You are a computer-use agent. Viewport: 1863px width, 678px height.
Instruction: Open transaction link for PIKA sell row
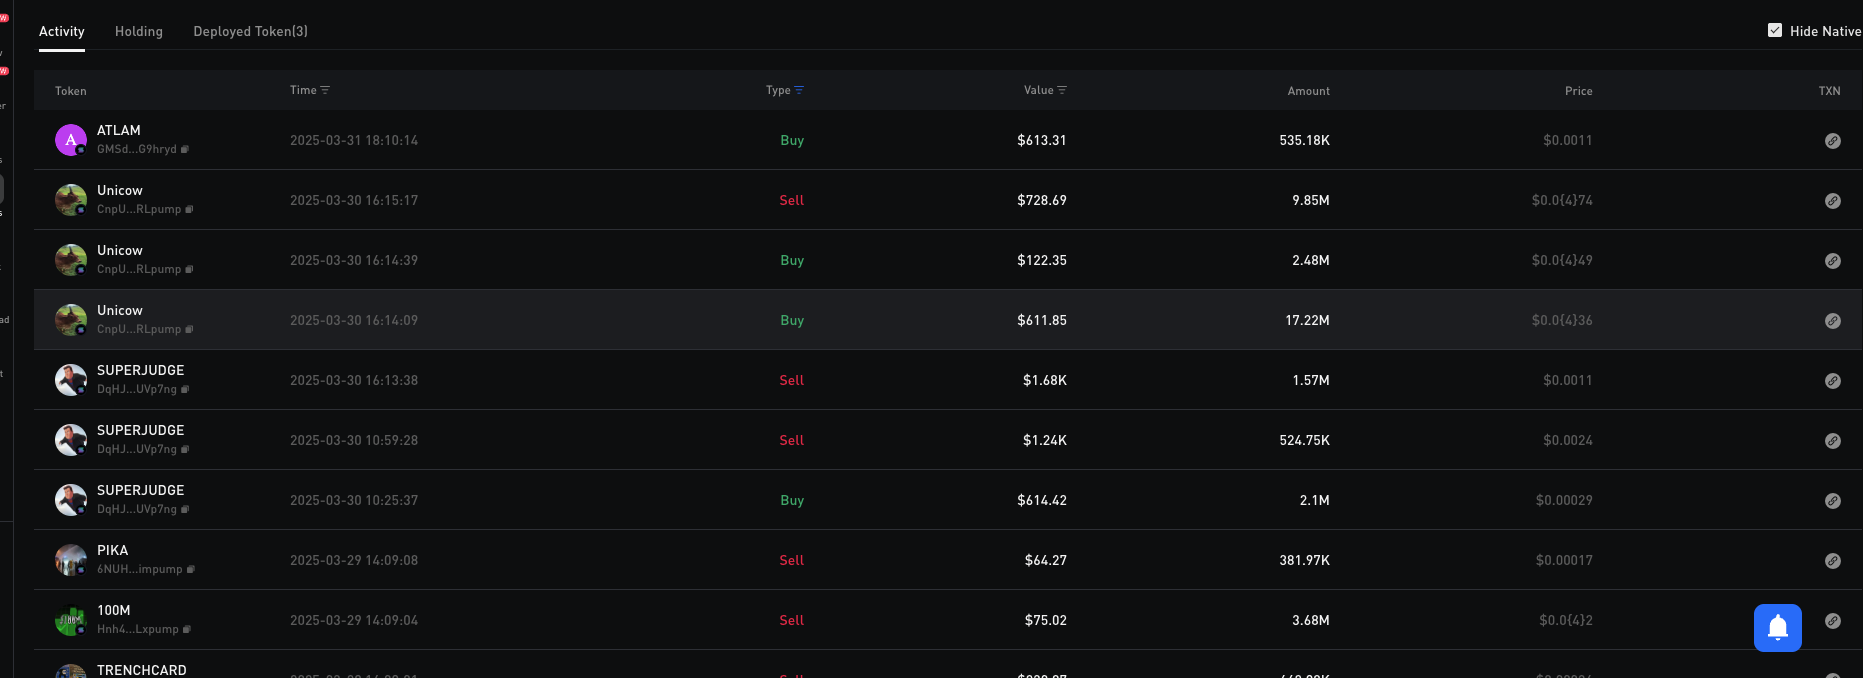click(x=1832, y=561)
